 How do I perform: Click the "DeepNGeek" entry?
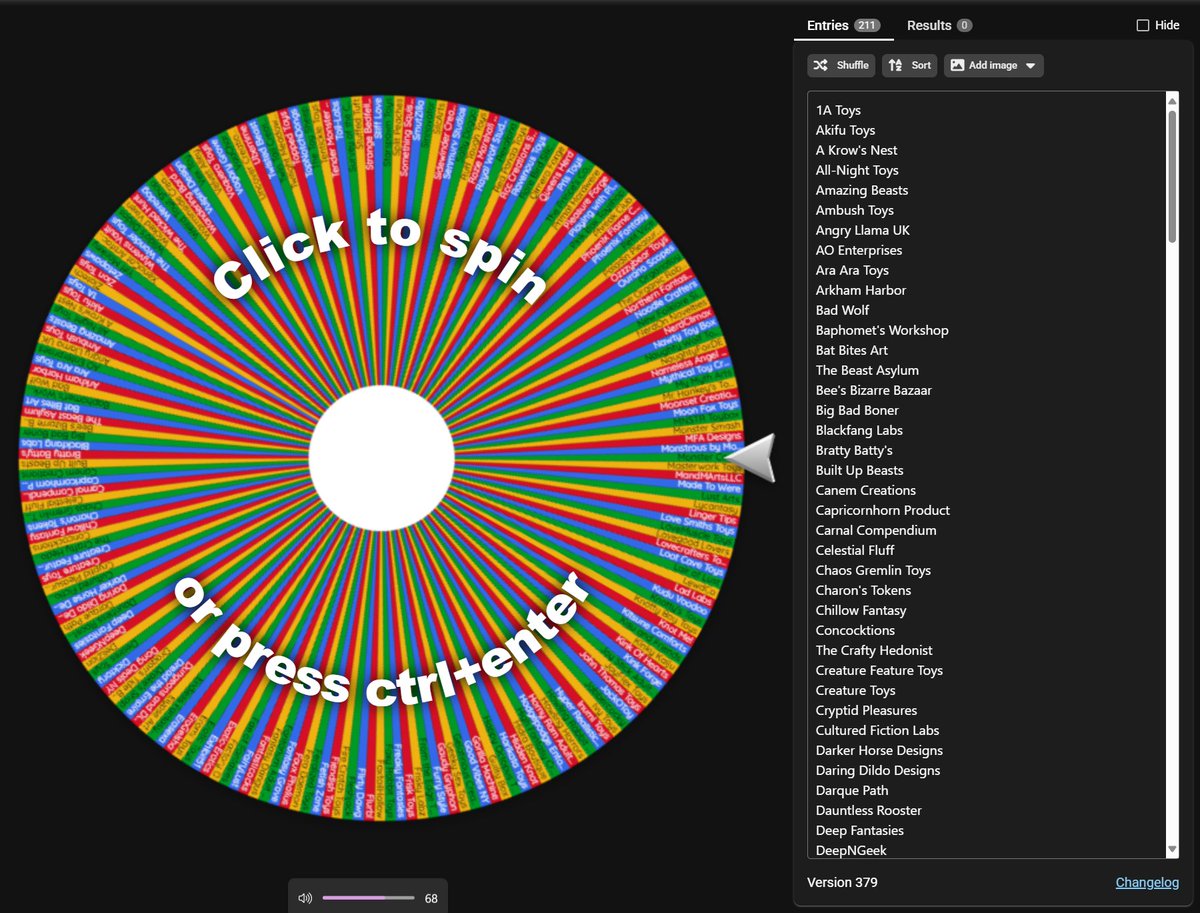tap(850, 850)
